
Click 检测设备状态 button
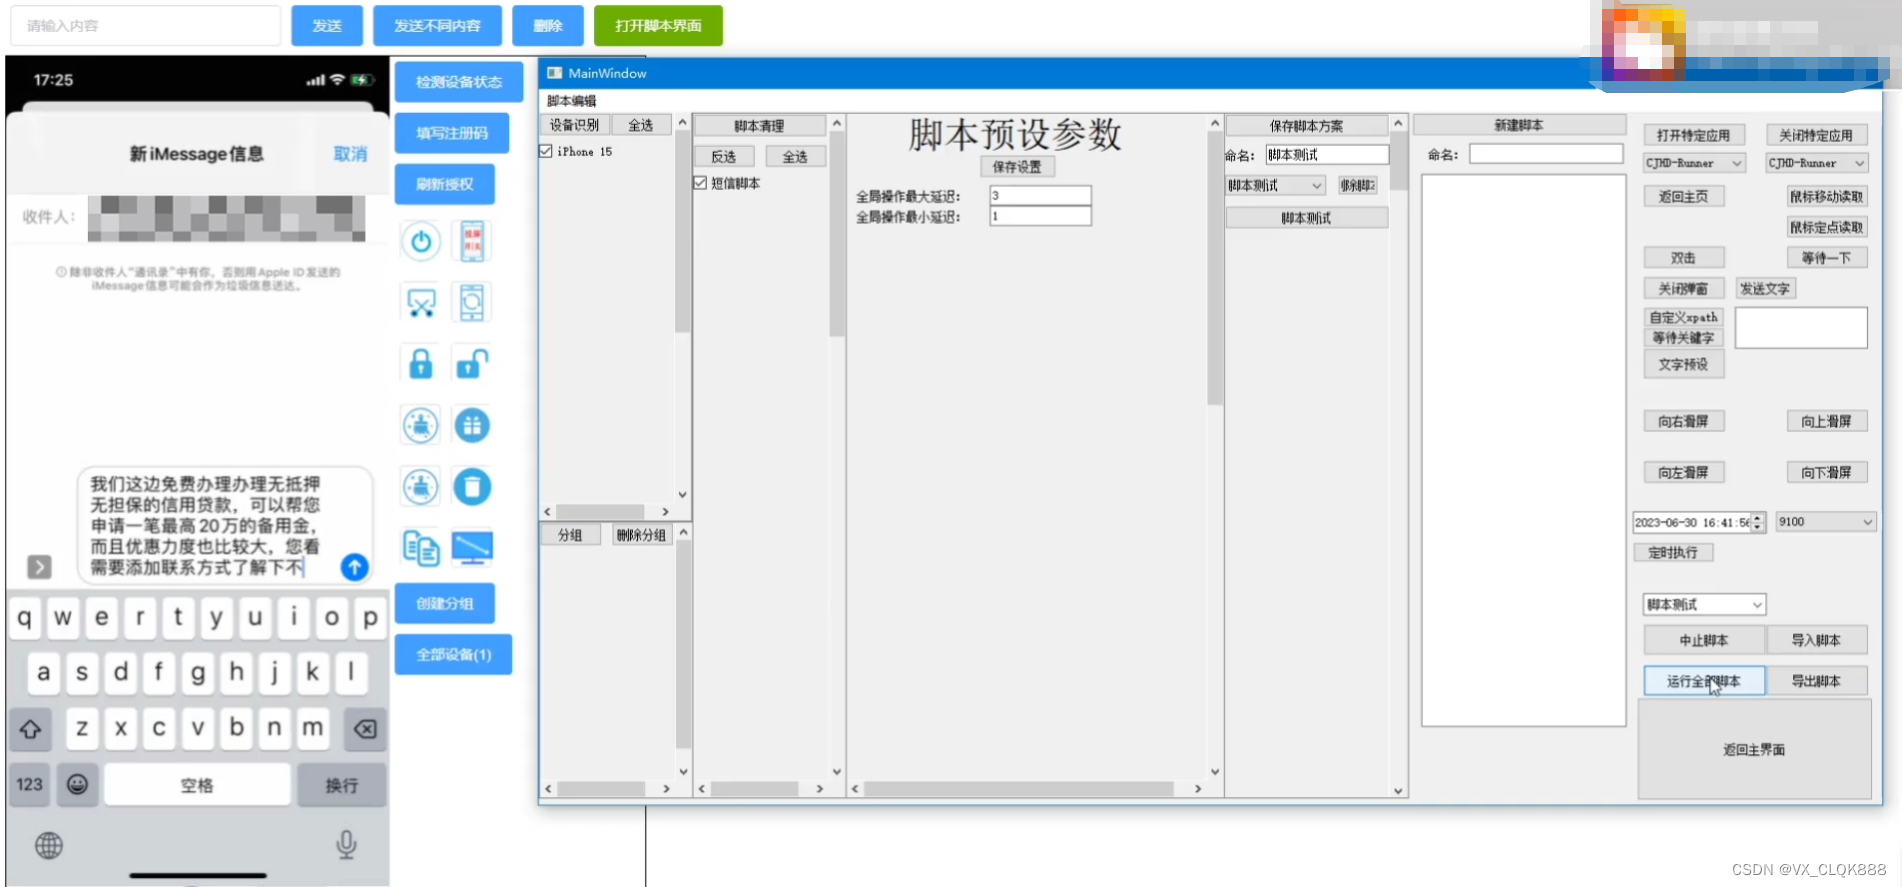pyautogui.click(x=459, y=82)
